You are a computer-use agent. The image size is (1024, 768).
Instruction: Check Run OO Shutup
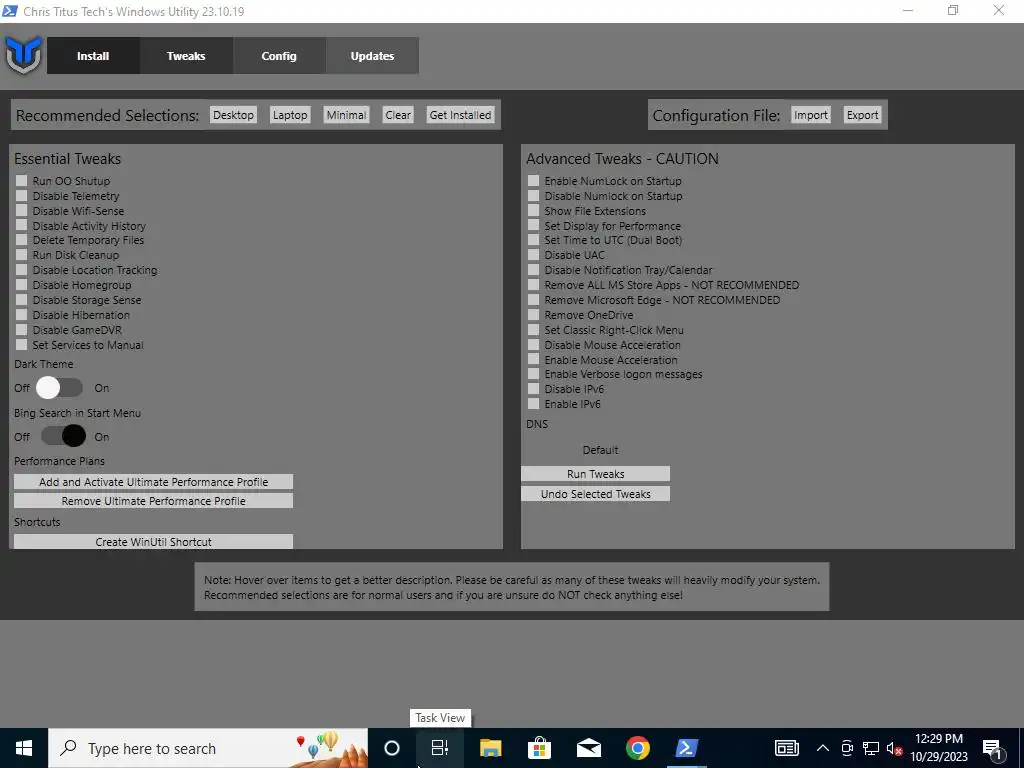point(22,180)
